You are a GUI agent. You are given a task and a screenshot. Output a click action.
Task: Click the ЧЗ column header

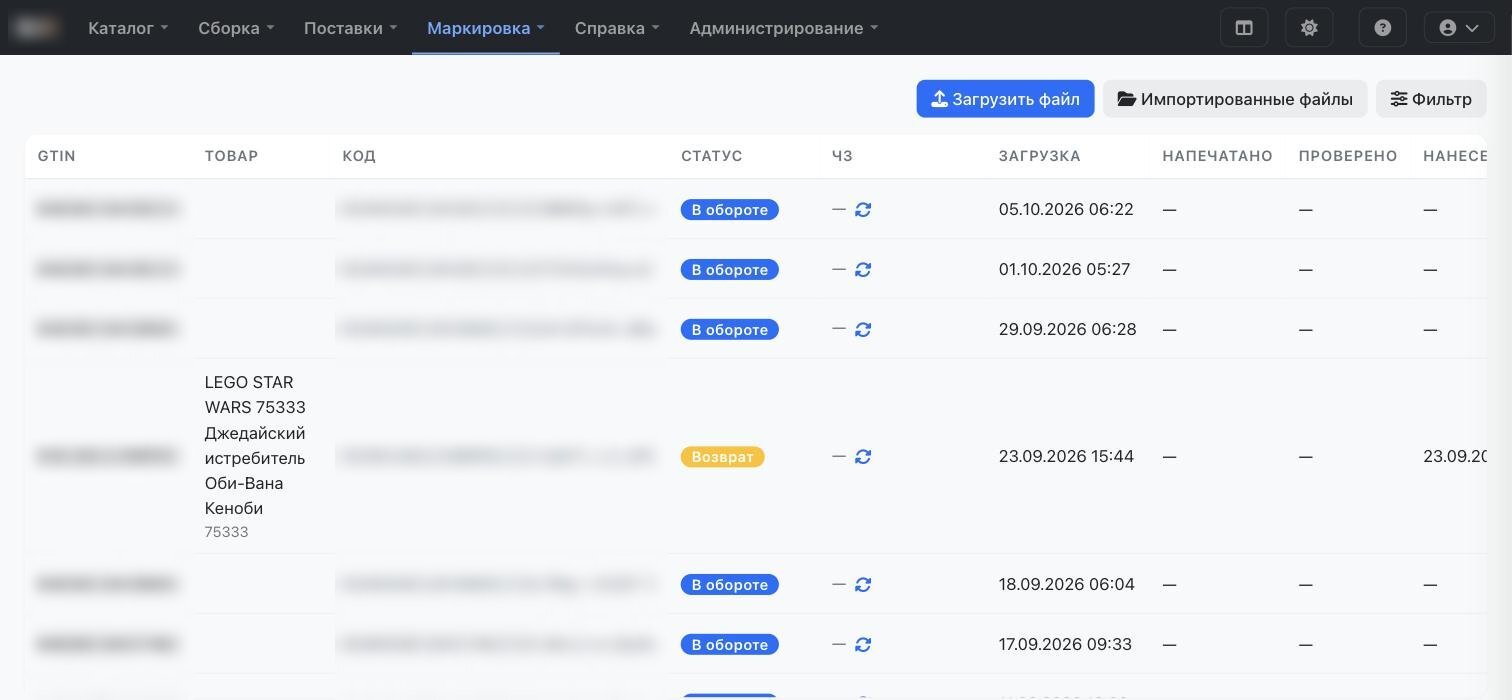tap(842, 156)
